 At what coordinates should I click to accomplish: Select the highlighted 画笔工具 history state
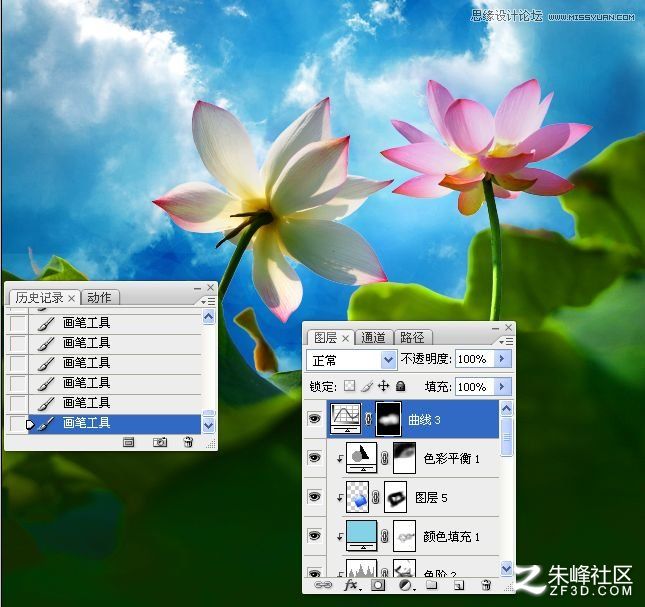(105, 424)
